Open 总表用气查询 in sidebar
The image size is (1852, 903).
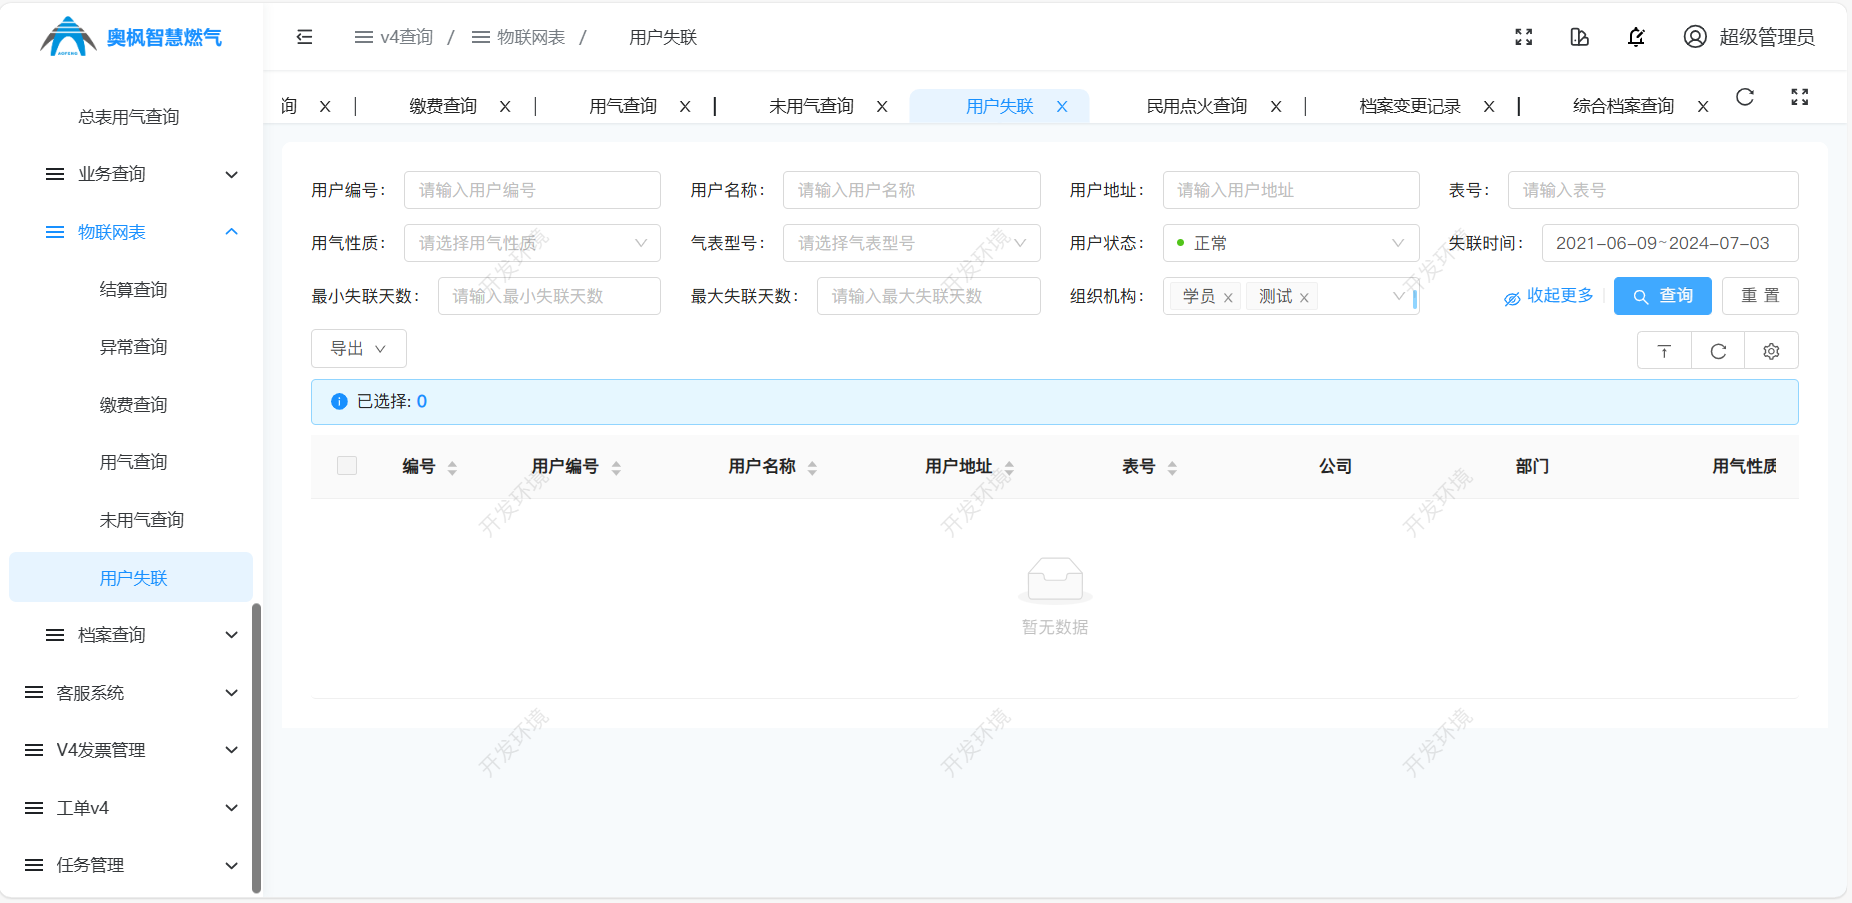coord(129,117)
